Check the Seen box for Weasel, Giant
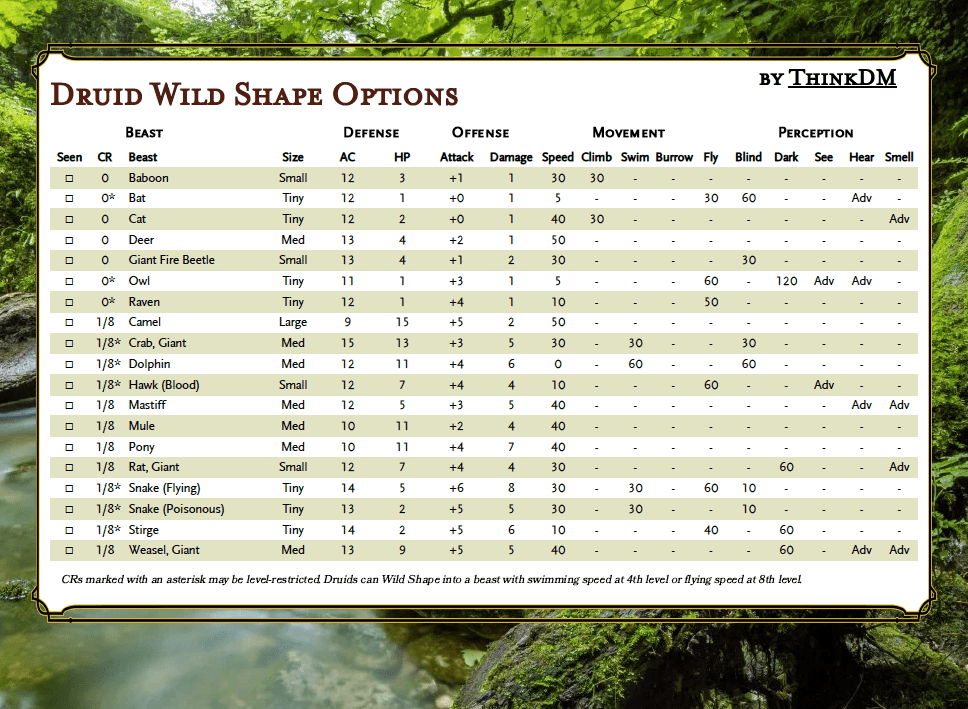 pos(68,549)
